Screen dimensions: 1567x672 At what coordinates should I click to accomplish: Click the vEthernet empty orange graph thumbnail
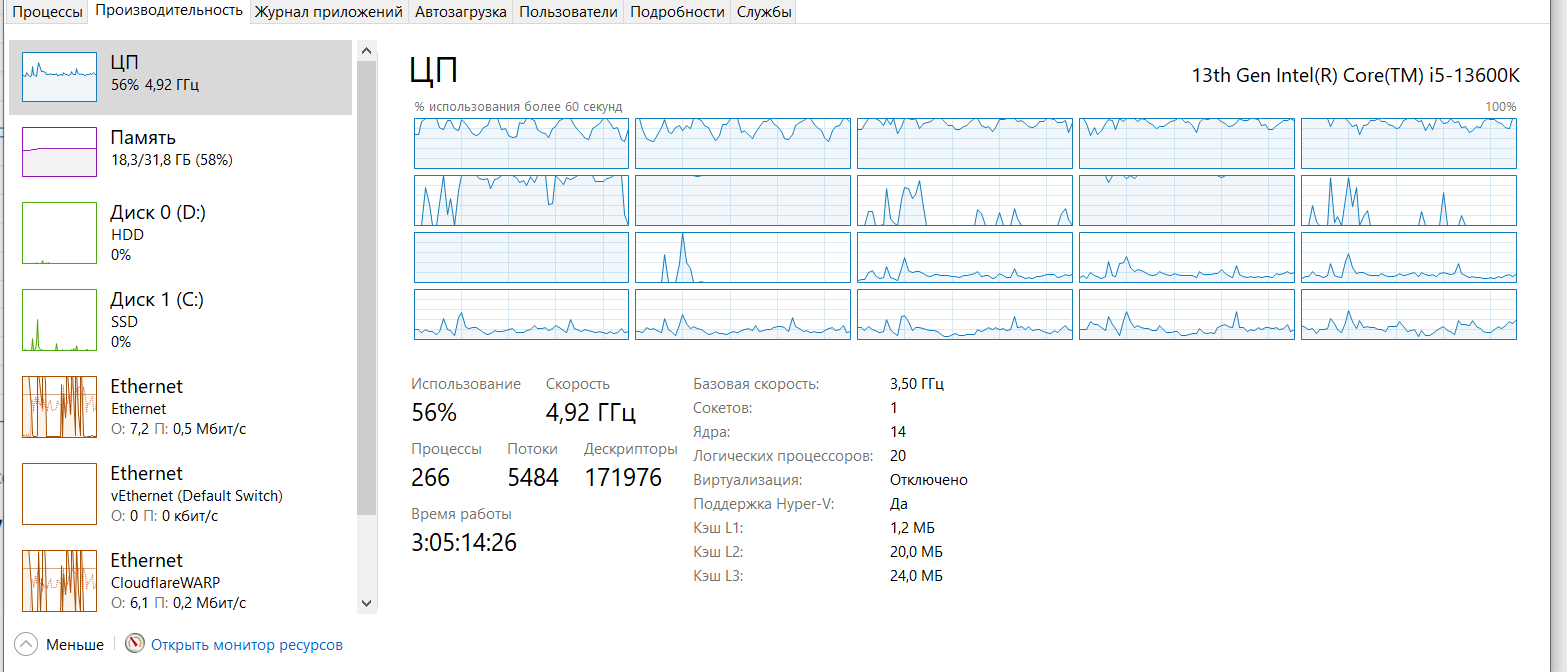[x=59, y=494]
